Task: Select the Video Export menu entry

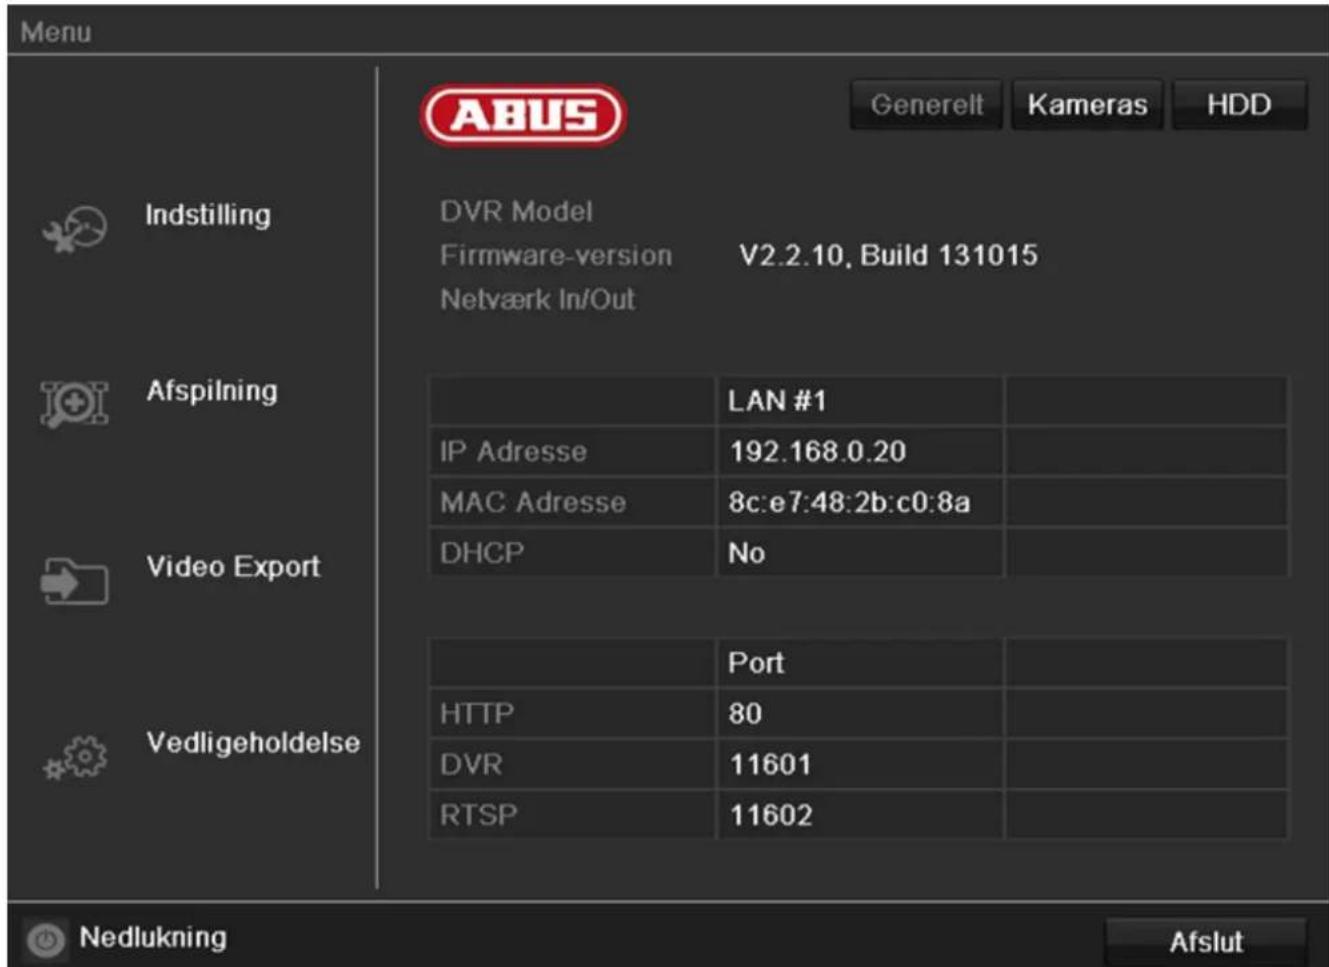Action: [x=233, y=567]
